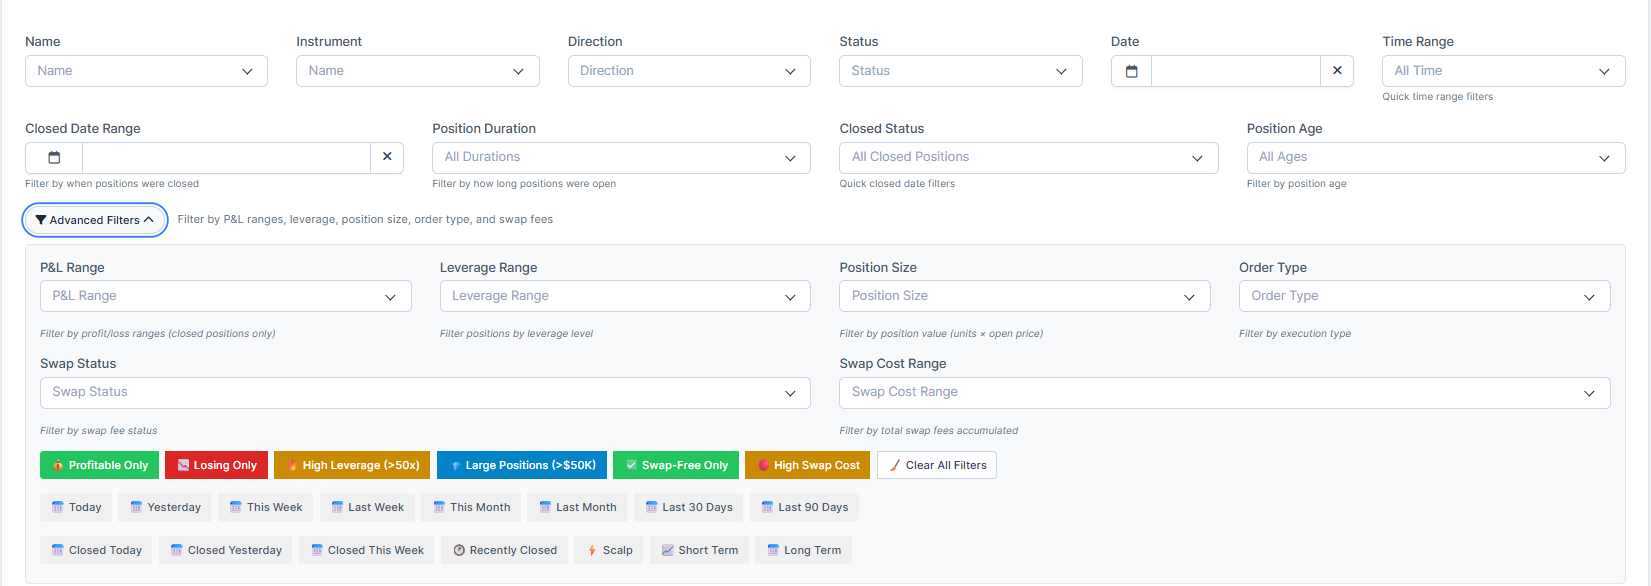
Task: Open the Swap Cost Range dropdown
Action: pyautogui.click(x=1224, y=393)
